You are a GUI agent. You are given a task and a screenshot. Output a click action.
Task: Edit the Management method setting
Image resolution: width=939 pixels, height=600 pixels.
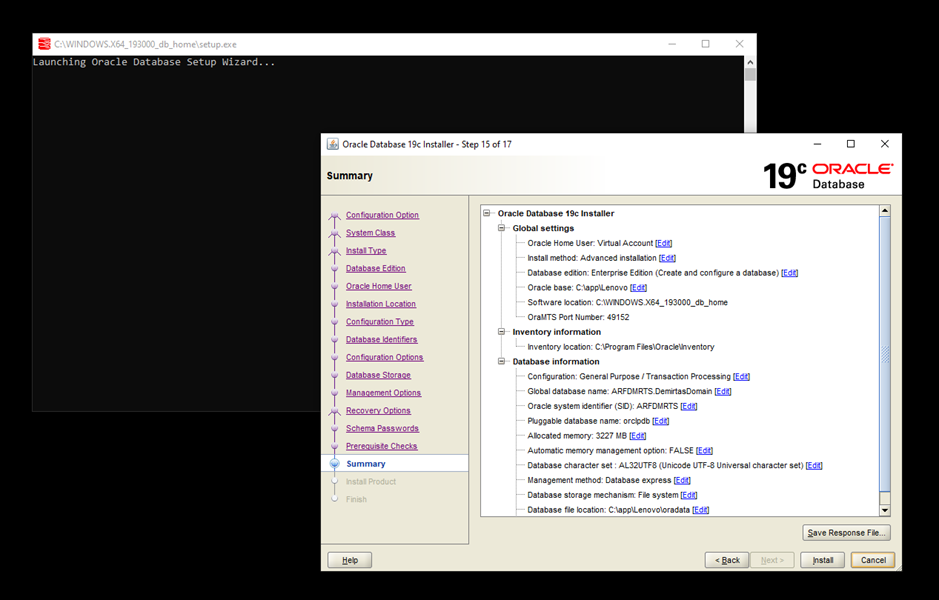[682, 480]
